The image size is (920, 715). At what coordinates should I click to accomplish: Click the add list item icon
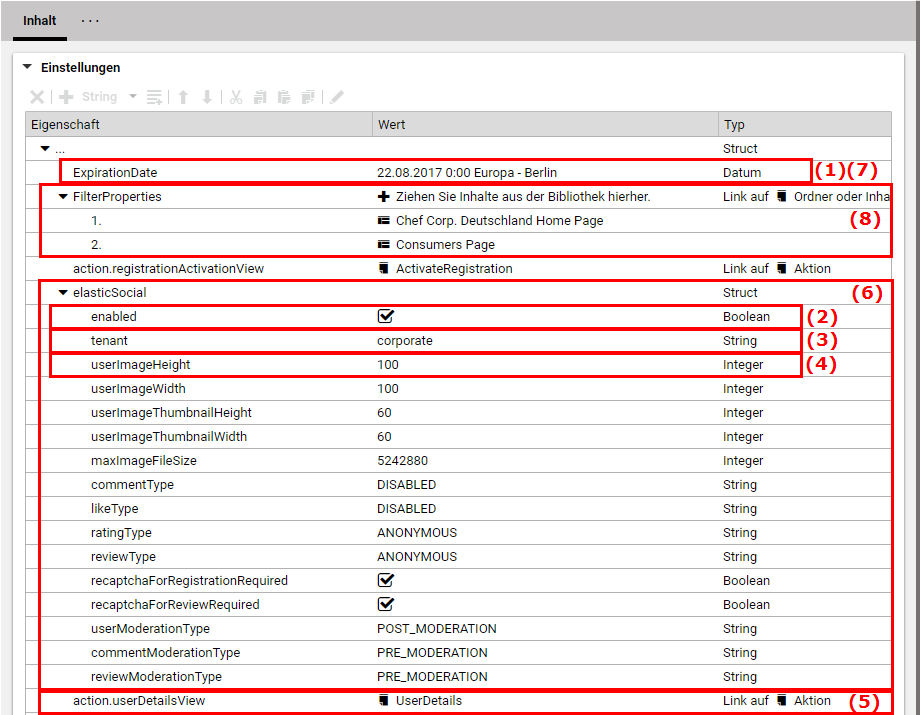coord(154,97)
